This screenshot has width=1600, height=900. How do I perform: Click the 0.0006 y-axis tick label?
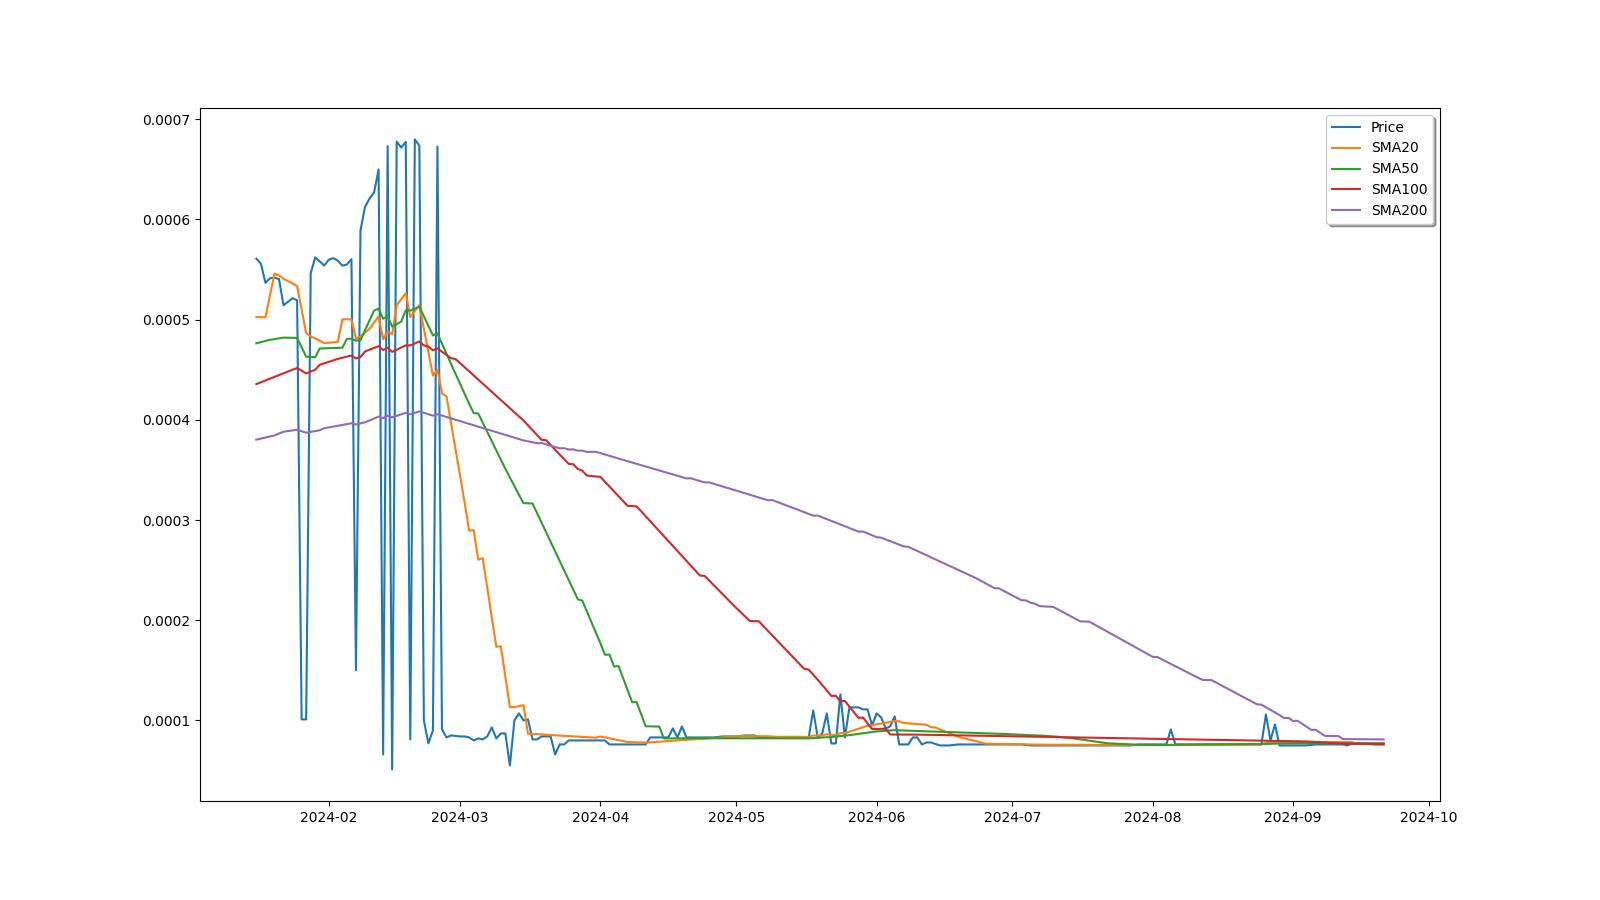coord(168,220)
